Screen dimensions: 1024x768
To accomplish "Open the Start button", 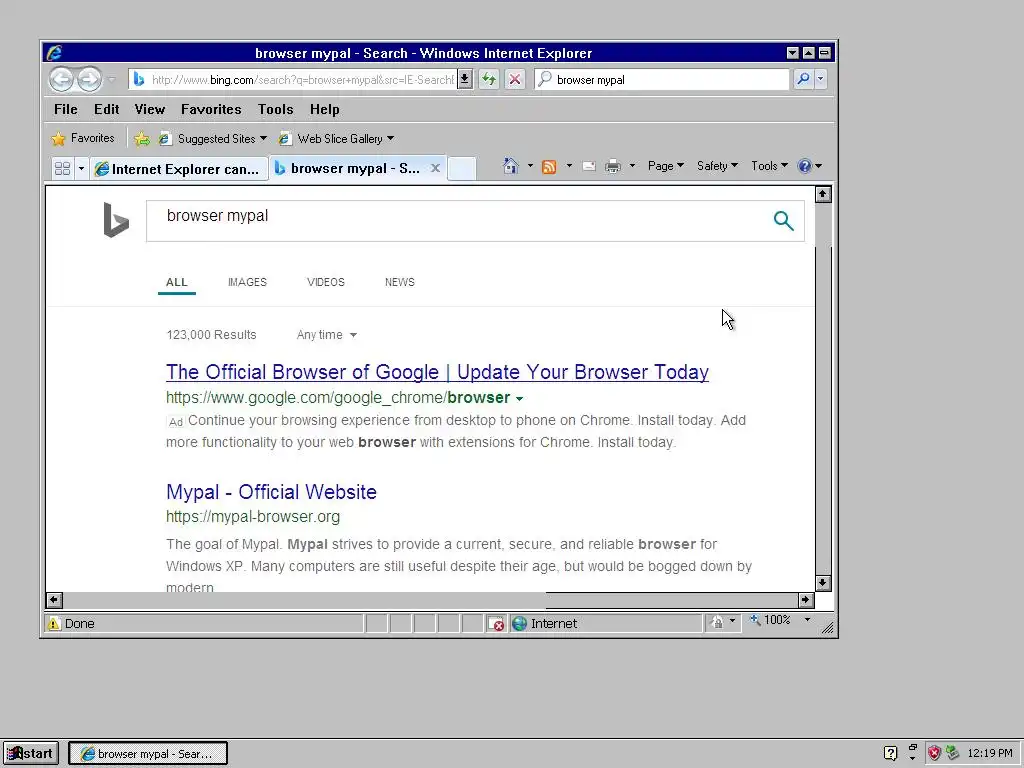I will [31, 753].
